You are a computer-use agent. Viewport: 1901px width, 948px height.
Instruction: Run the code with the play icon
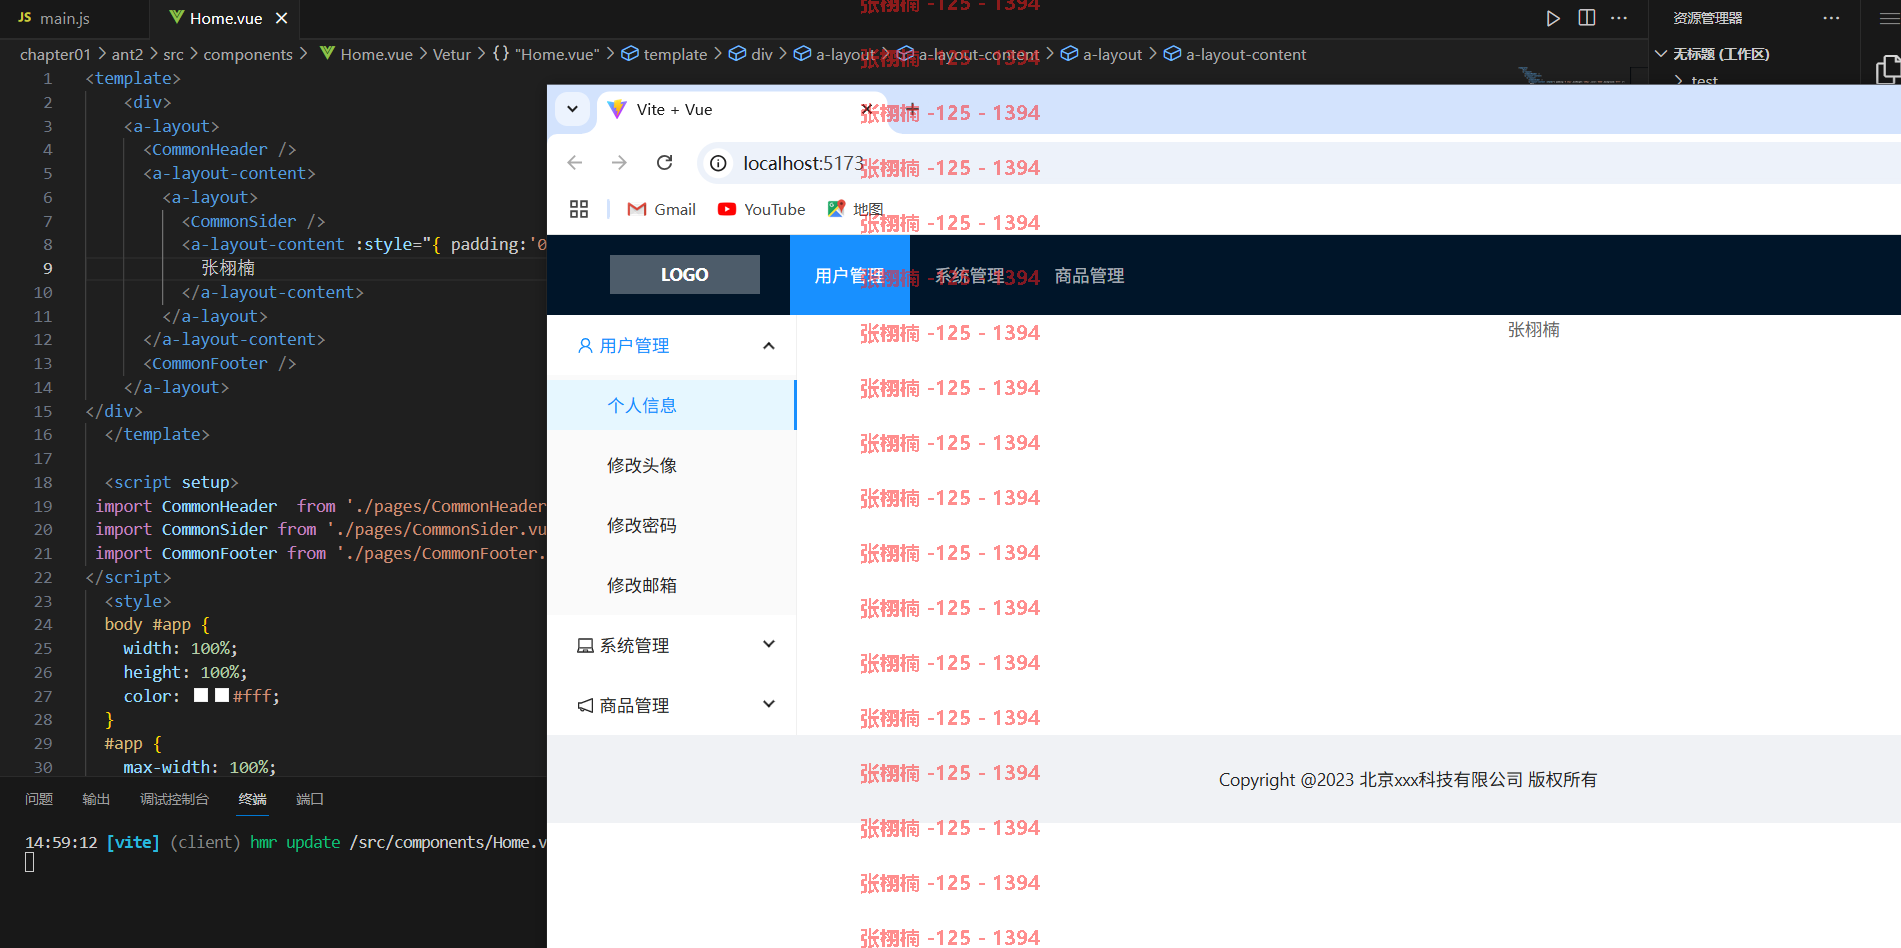[1552, 18]
